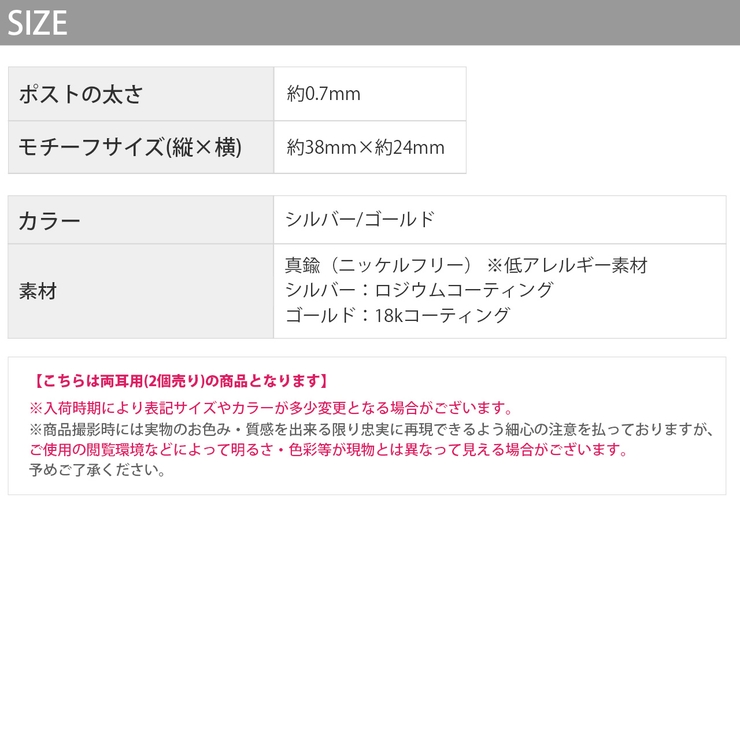Screen dimensions: 740x740
Task: Select the モチーフサイズ(縦×横) label cell
Action: [141, 147]
